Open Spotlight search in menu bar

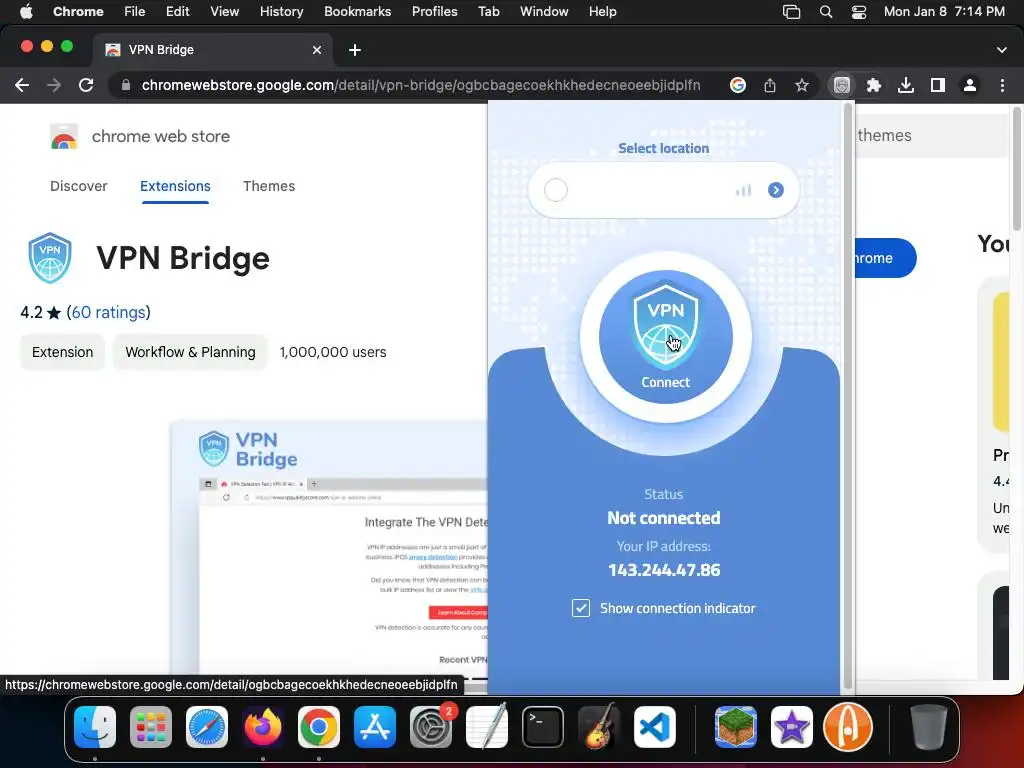click(825, 12)
